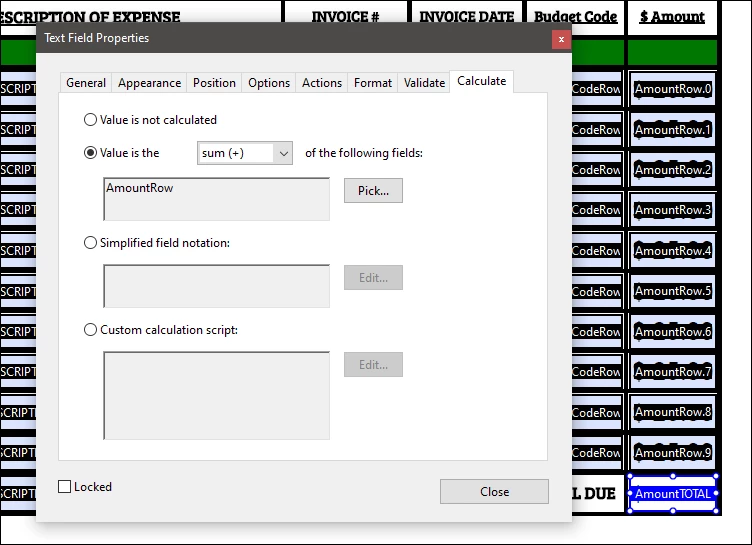The image size is (752, 545).
Task: Click the 'Budget Code' column header
Action: click(x=576, y=17)
